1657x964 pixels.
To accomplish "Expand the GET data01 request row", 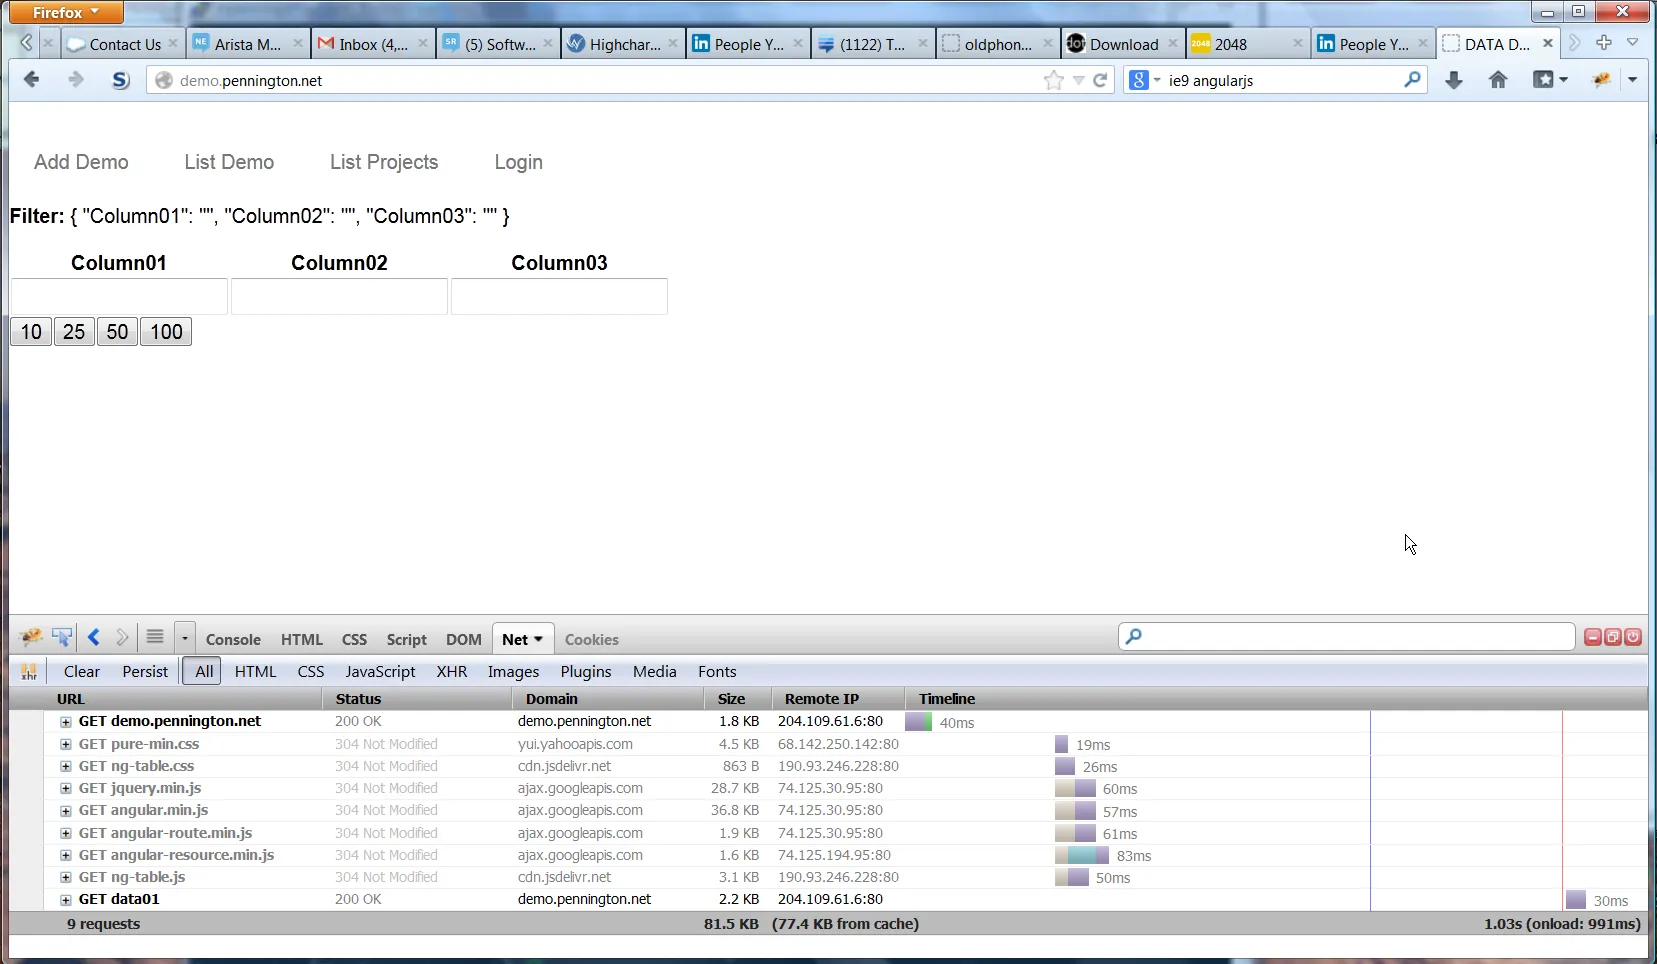I will coord(66,899).
